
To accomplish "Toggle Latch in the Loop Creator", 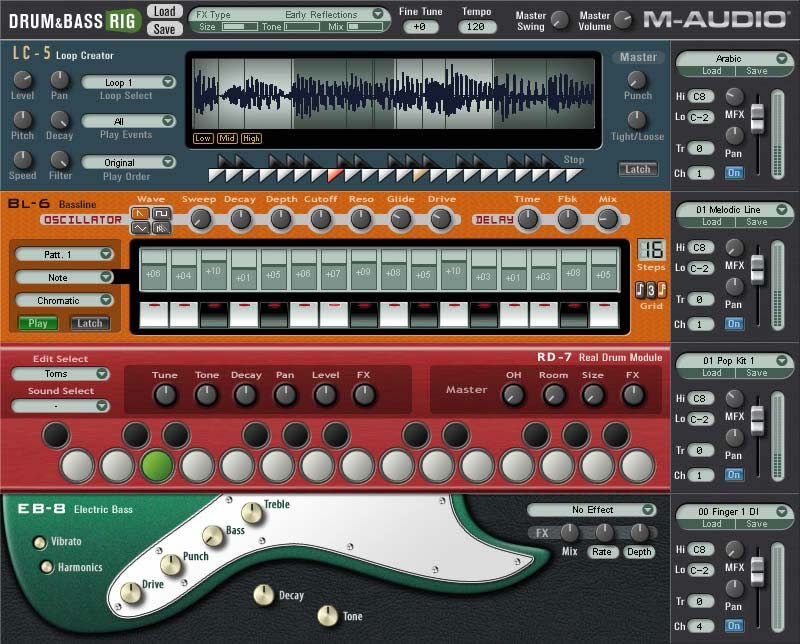I will click(637, 169).
